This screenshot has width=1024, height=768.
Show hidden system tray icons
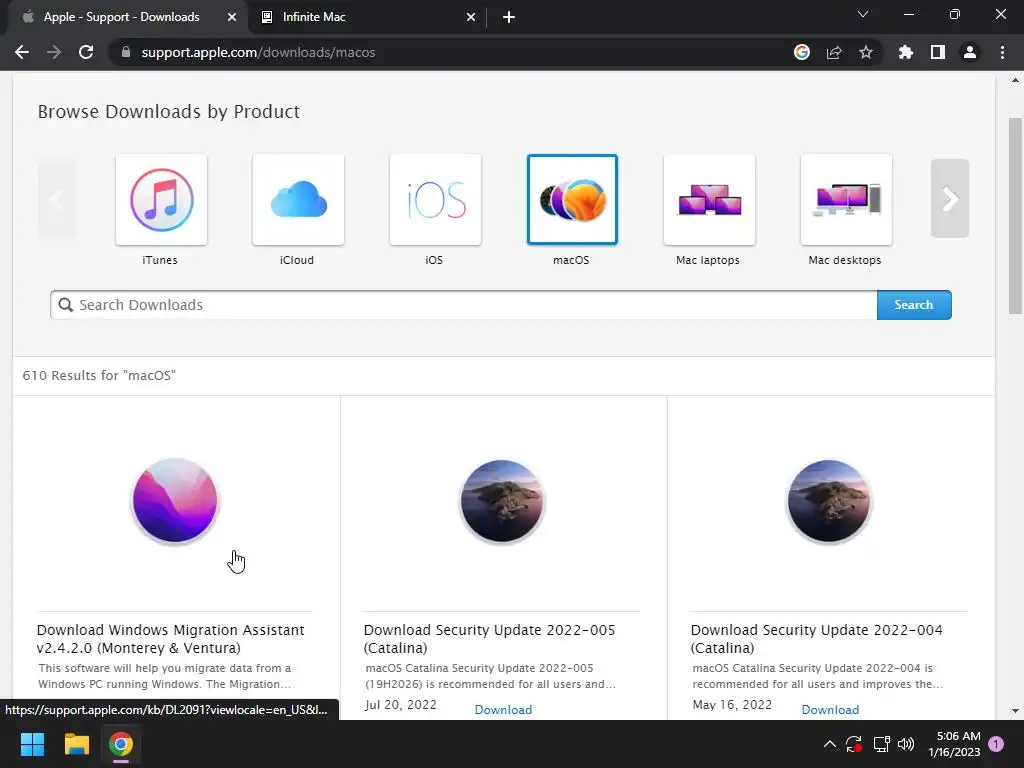(x=829, y=744)
